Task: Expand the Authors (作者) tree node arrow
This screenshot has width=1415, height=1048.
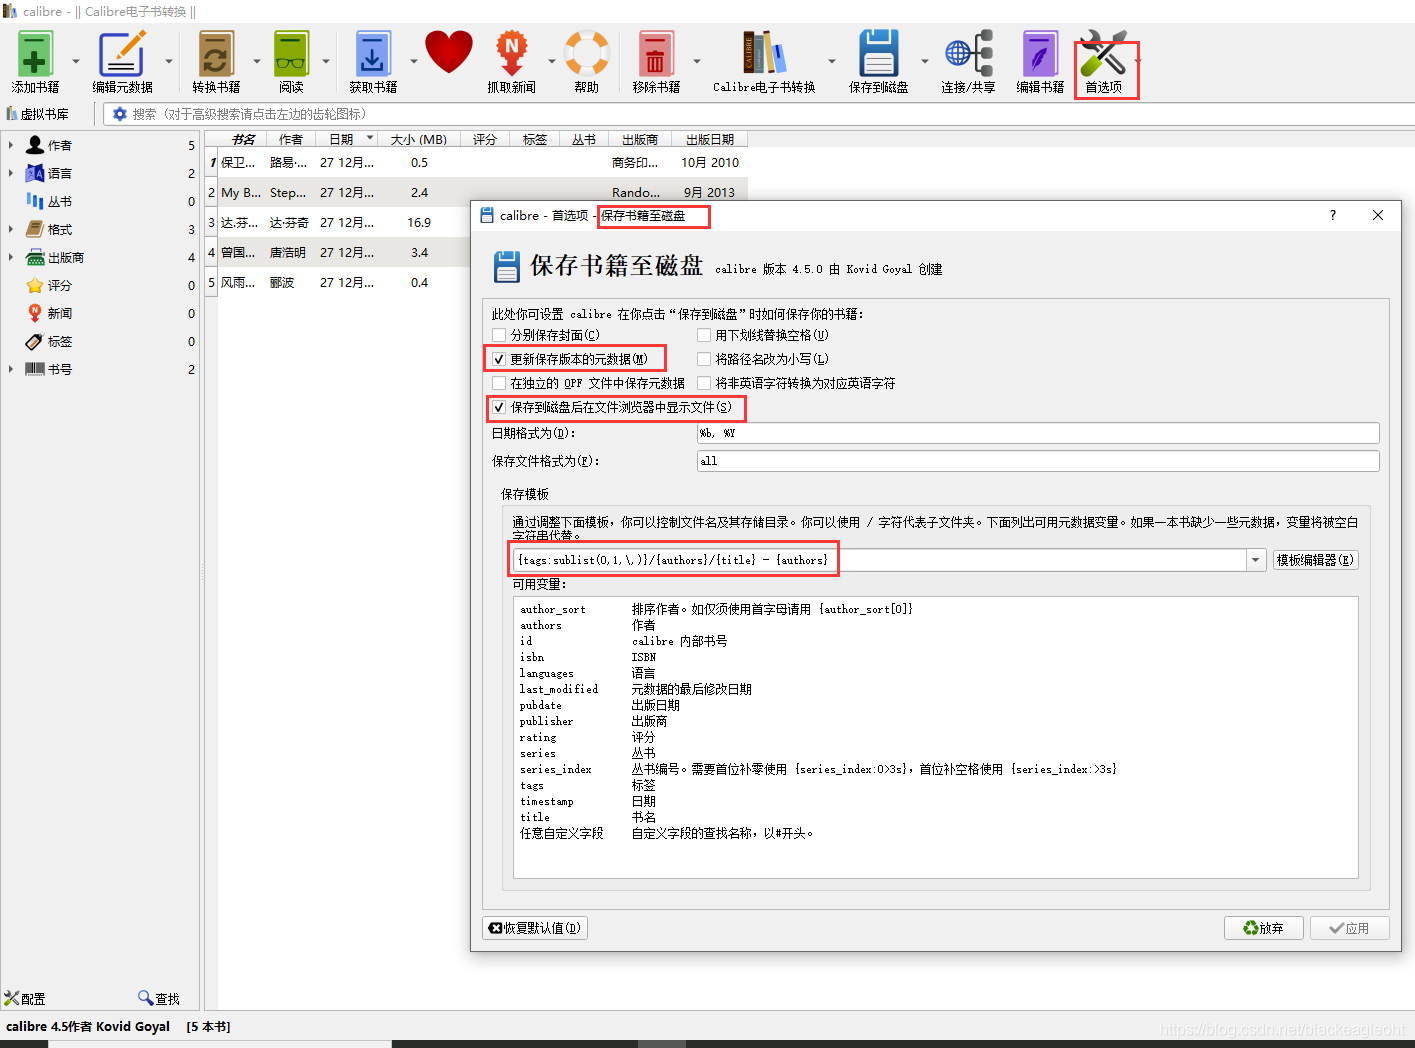Action: tap(11, 145)
